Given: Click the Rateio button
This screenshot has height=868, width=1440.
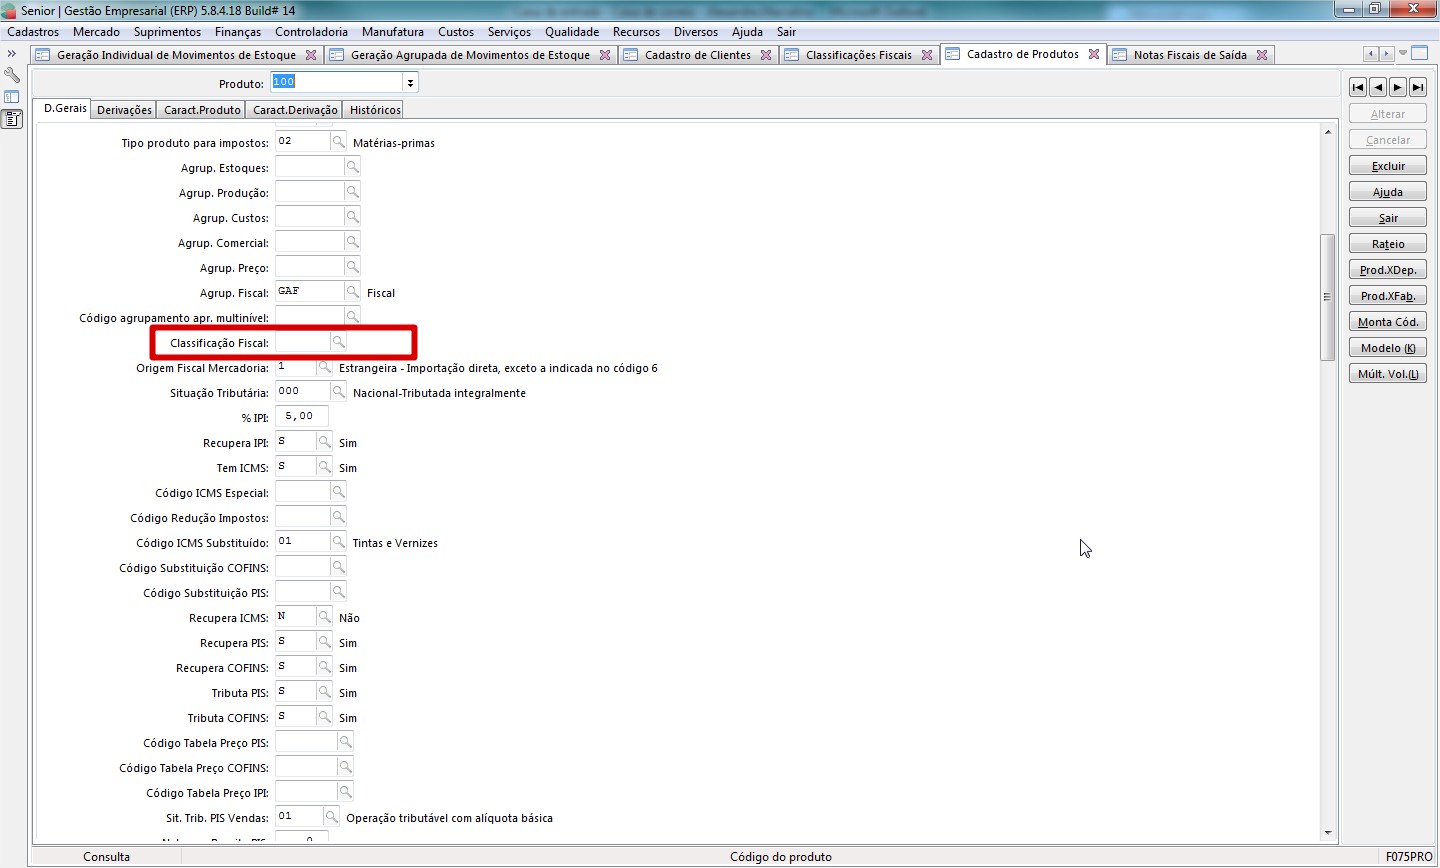Looking at the screenshot, I should point(1388,244).
